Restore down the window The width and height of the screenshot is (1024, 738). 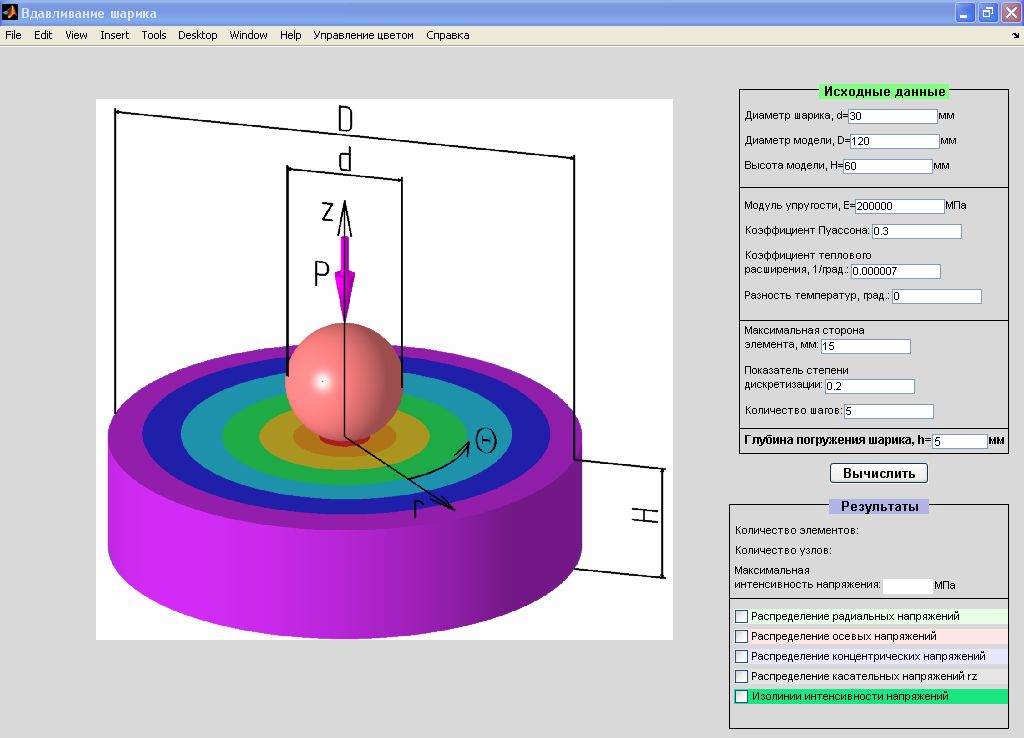[x=987, y=13]
